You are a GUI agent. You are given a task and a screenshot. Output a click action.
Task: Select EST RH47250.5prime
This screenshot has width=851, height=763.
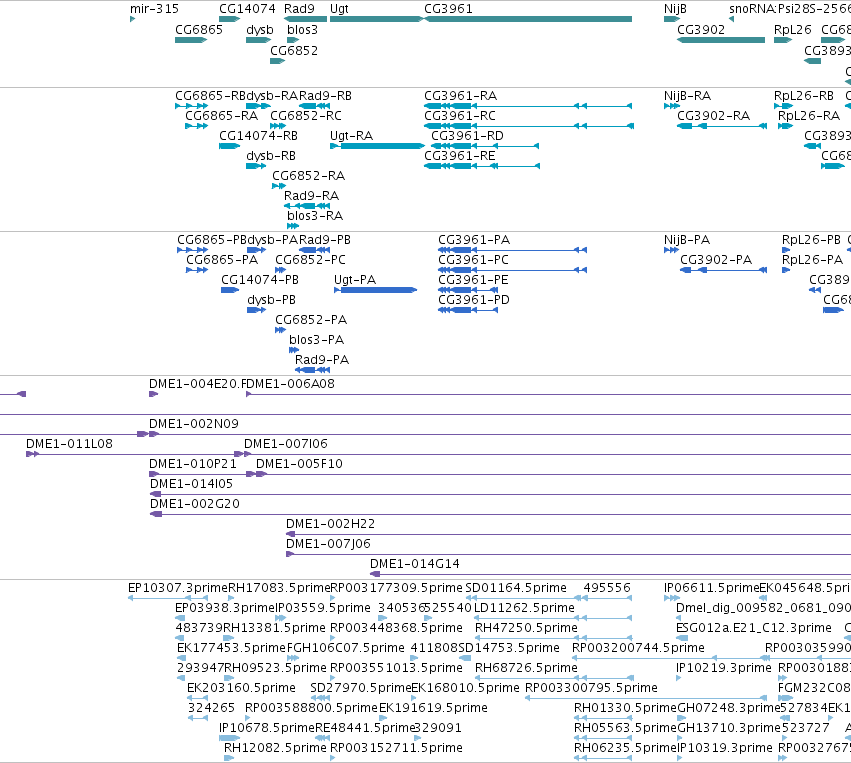point(526,628)
